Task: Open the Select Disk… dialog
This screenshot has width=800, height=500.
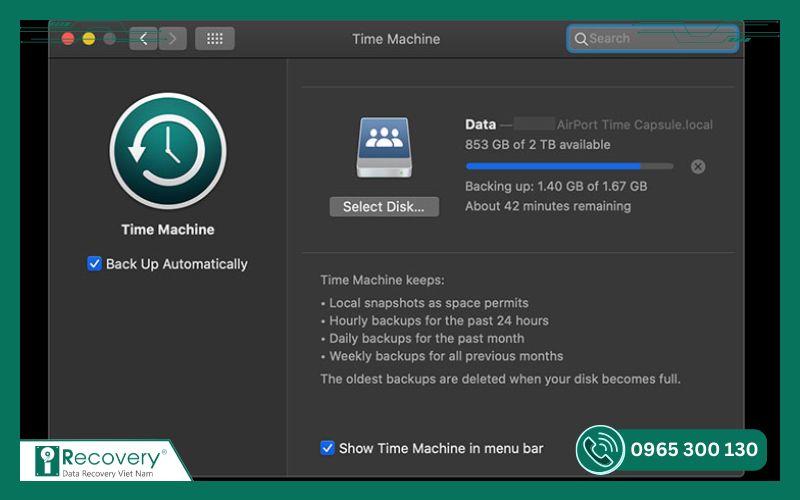Action: 384,207
